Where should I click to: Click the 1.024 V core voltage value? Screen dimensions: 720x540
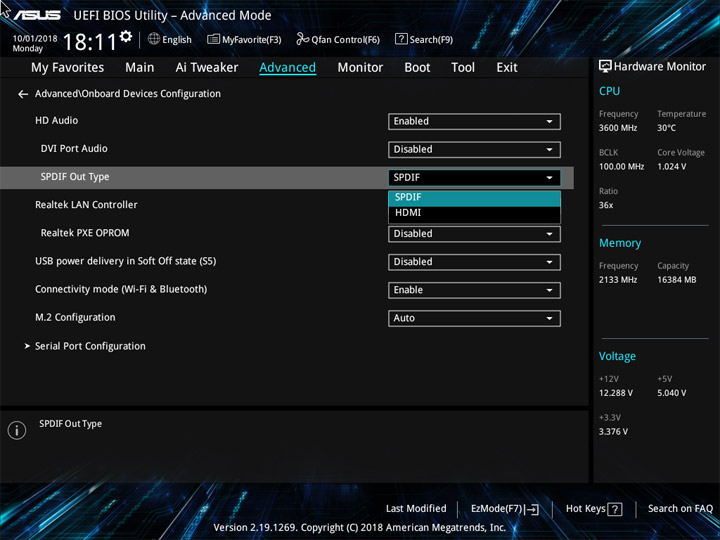[x=672, y=167]
